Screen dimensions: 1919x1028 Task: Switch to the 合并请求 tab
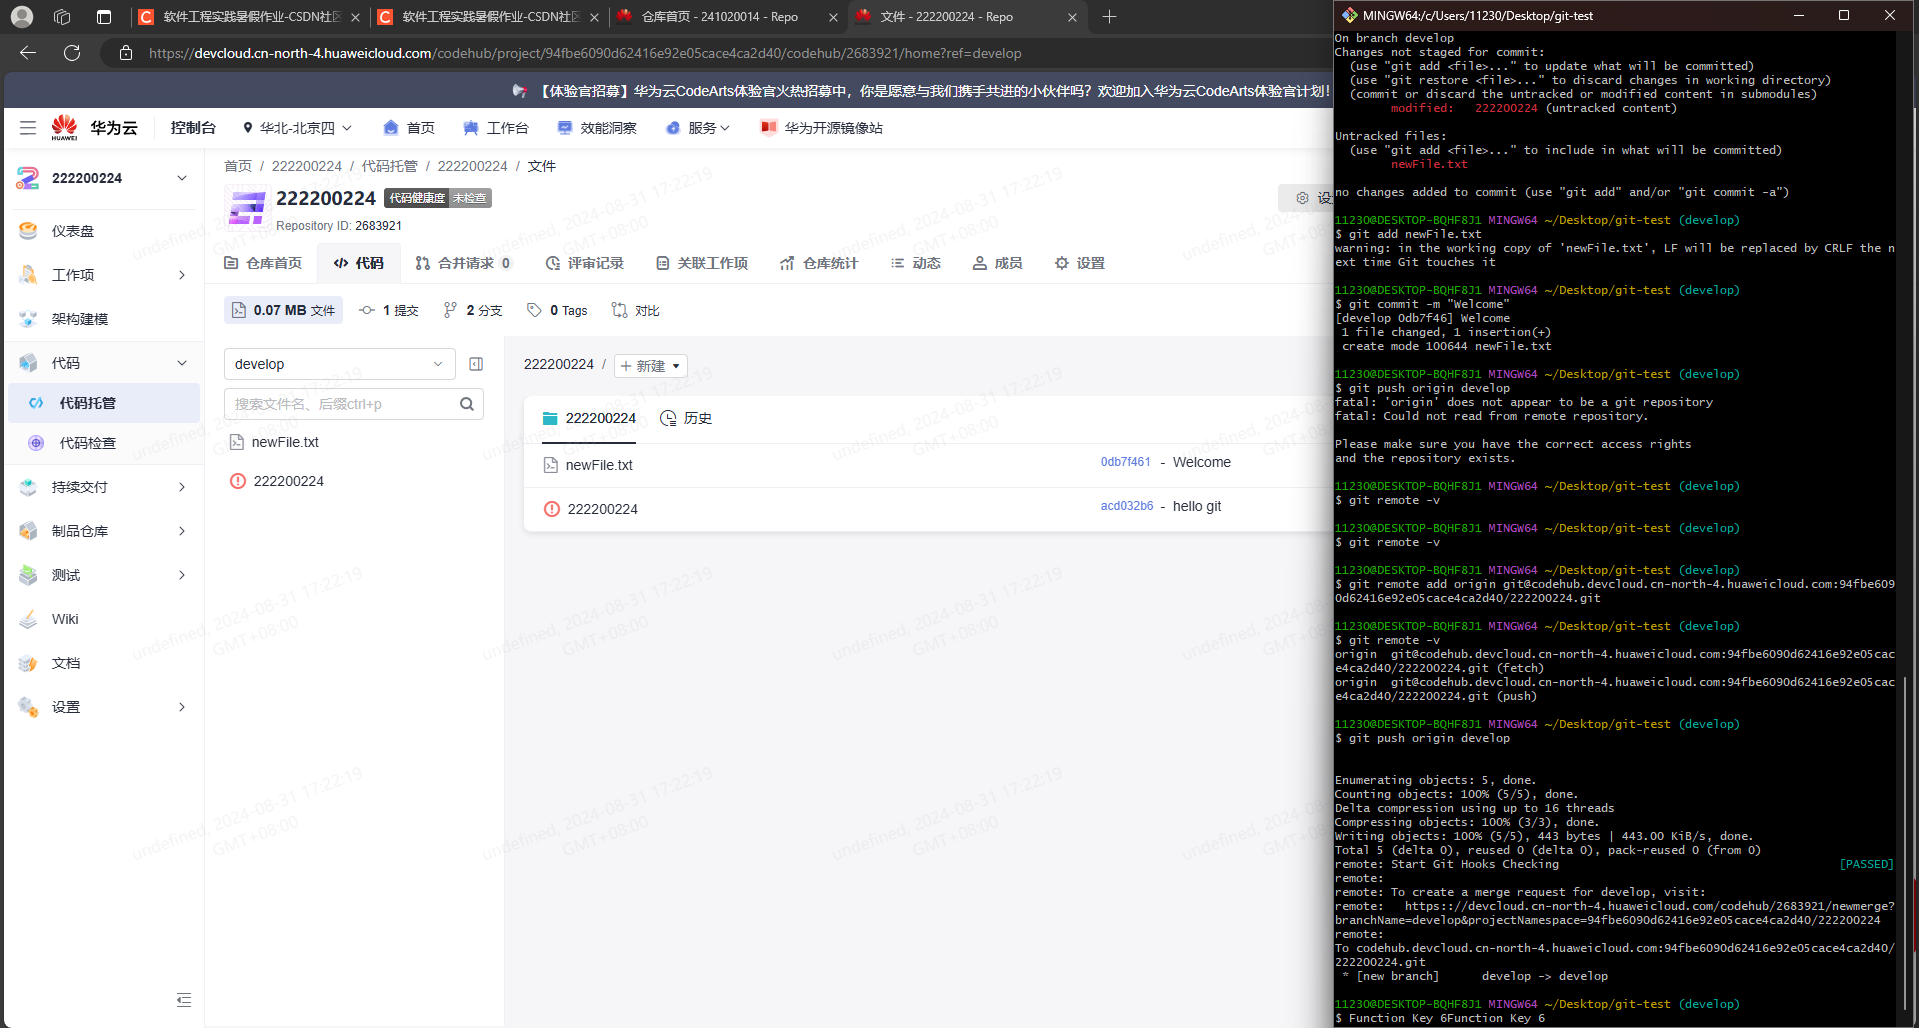[x=464, y=263]
